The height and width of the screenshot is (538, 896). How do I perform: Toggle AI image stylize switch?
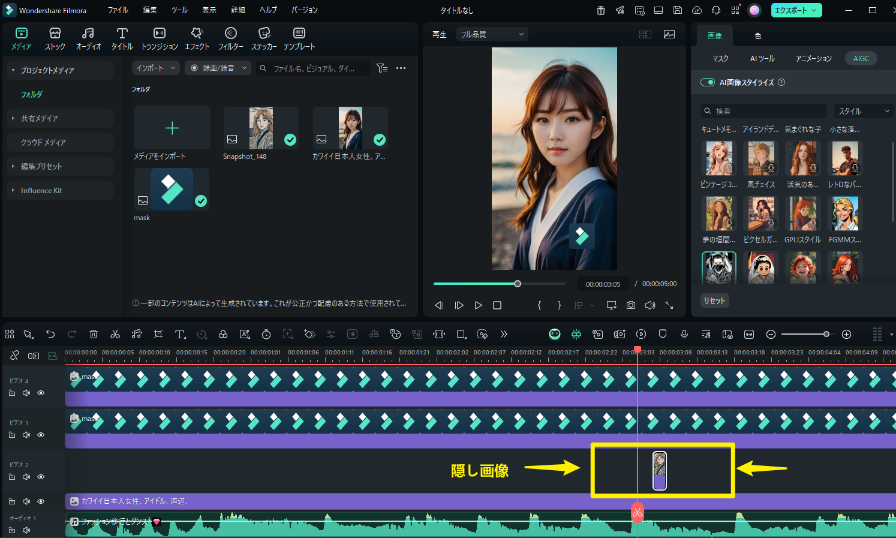707,82
